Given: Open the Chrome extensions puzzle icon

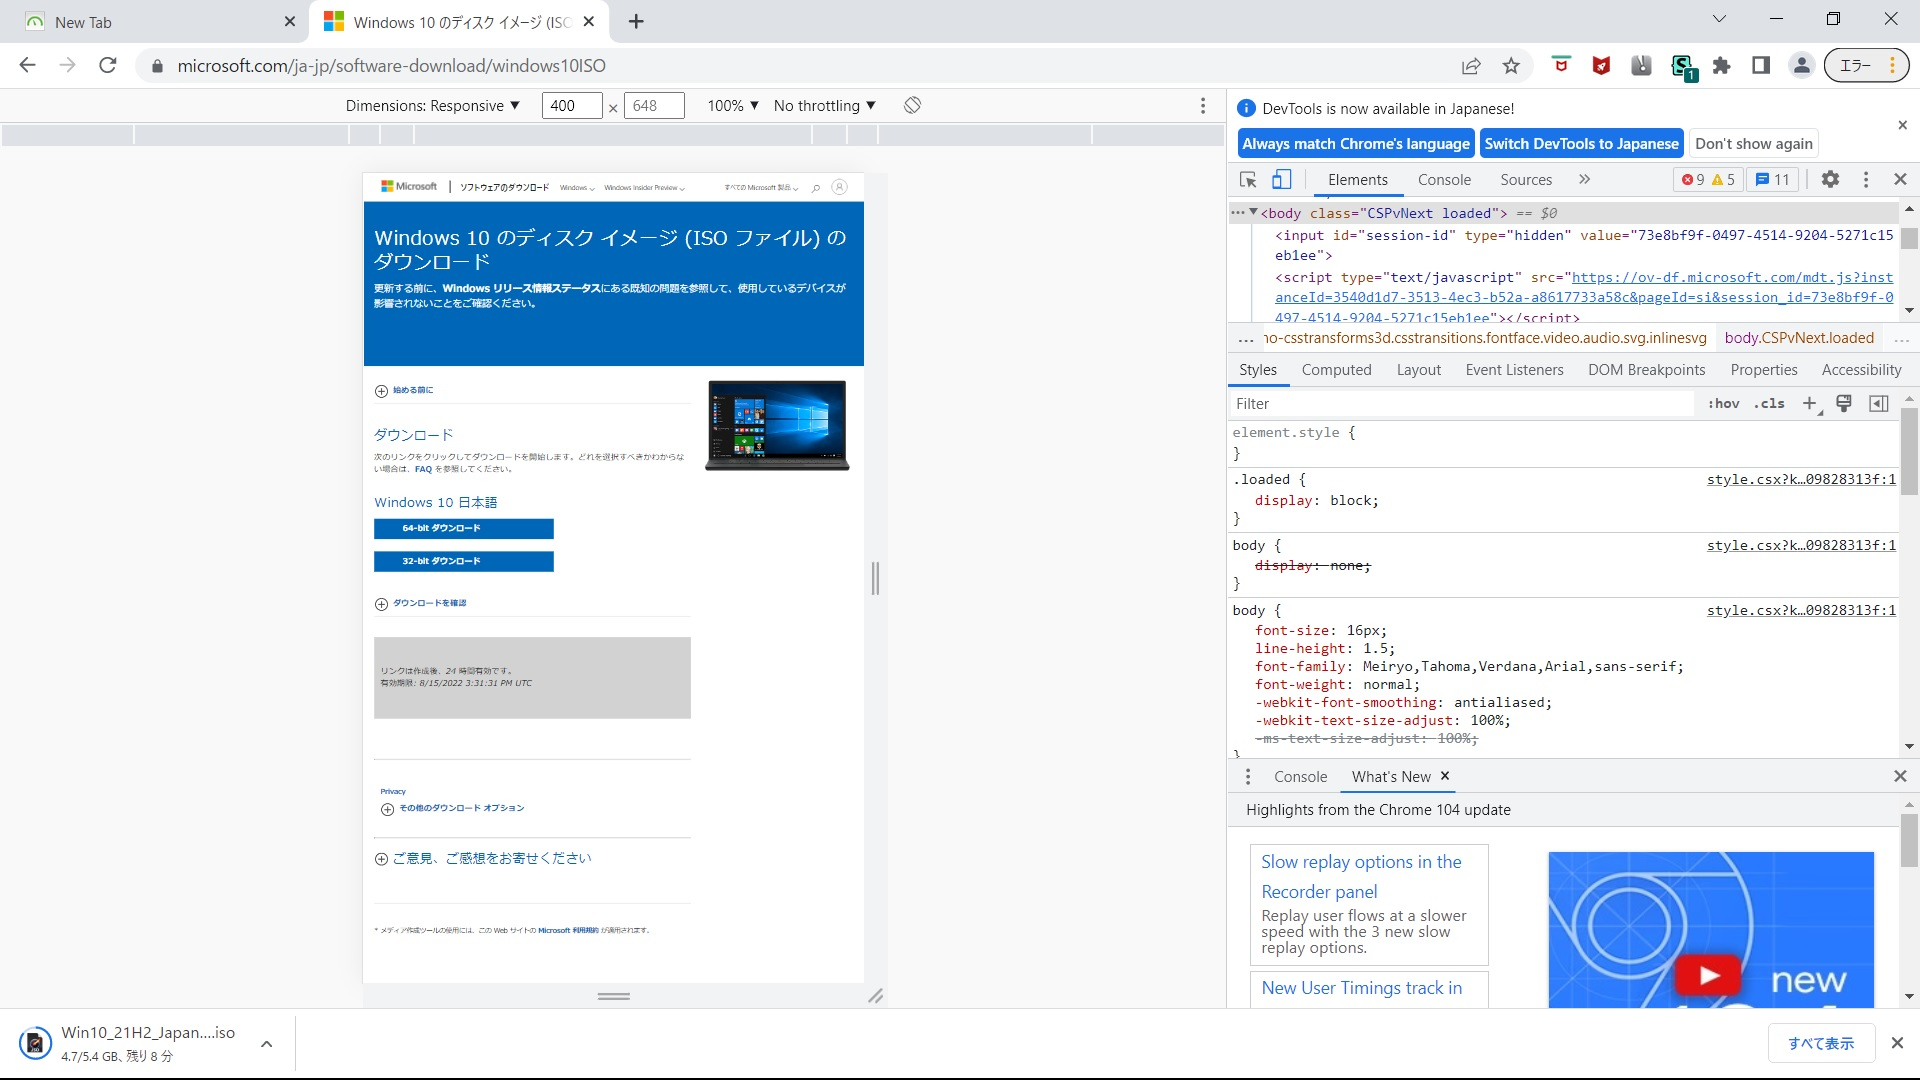Looking at the screenshot, I should point(1721,66).
